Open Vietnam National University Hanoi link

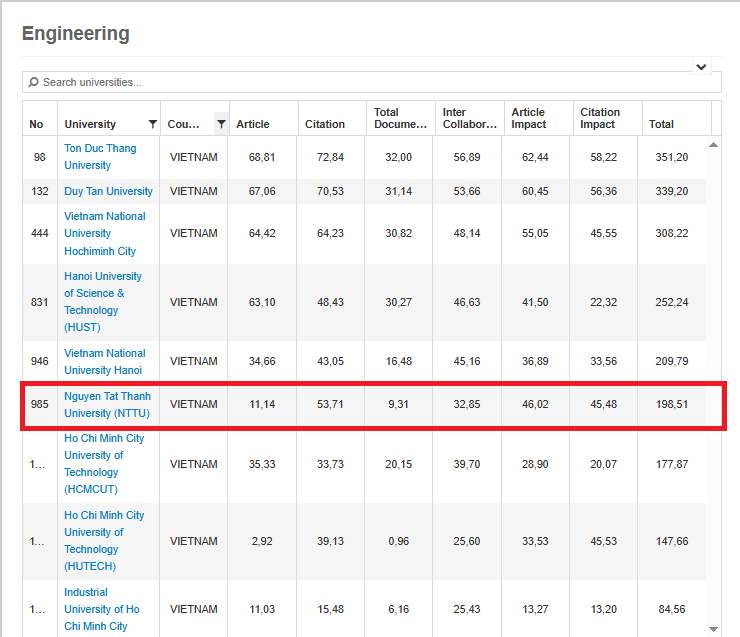click(x=105, y=361)
